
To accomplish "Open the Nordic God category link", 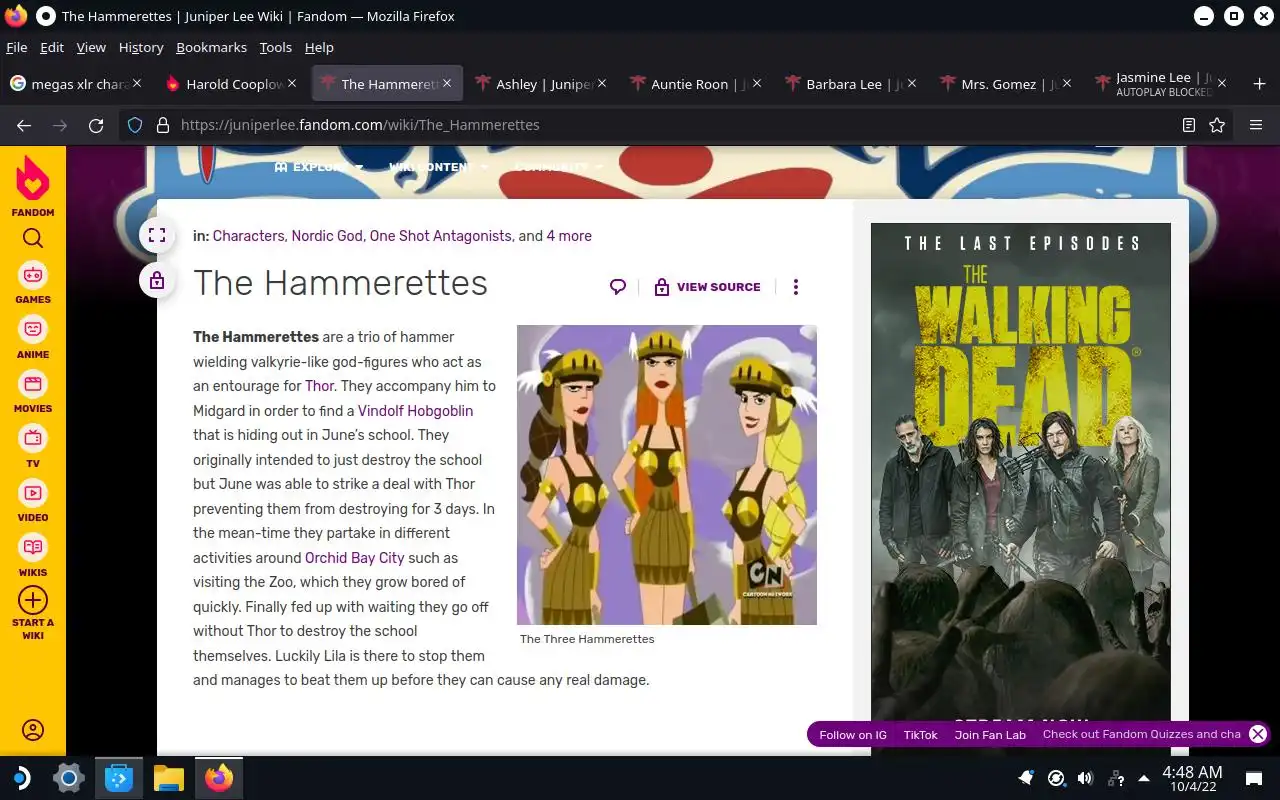I will 327,236.
